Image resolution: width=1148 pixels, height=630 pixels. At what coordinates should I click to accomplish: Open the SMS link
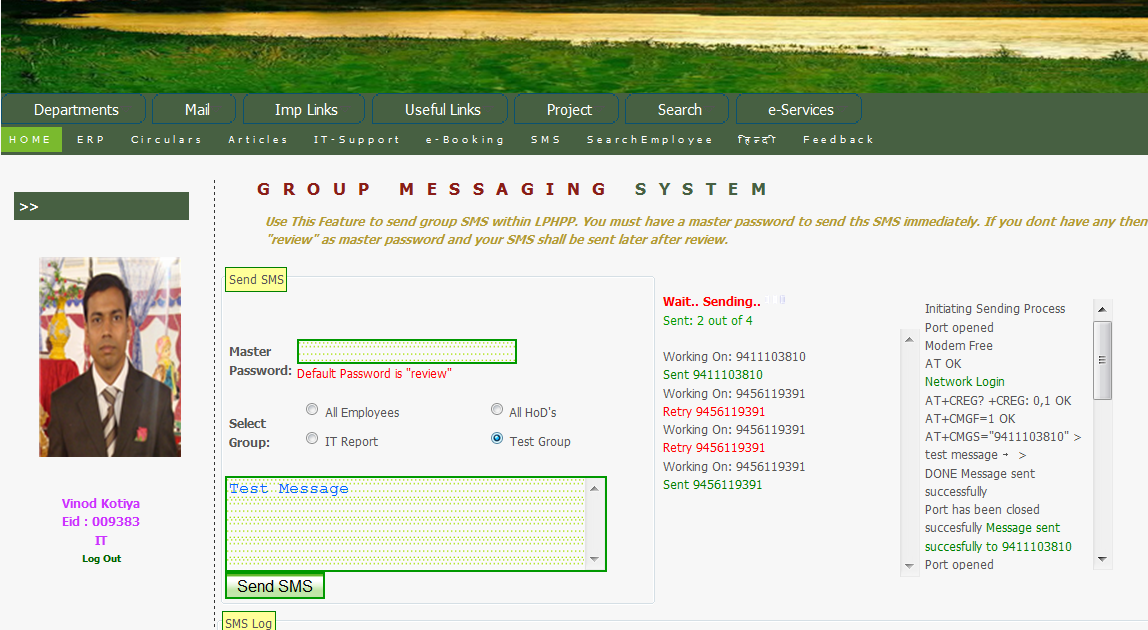(545, 139)
